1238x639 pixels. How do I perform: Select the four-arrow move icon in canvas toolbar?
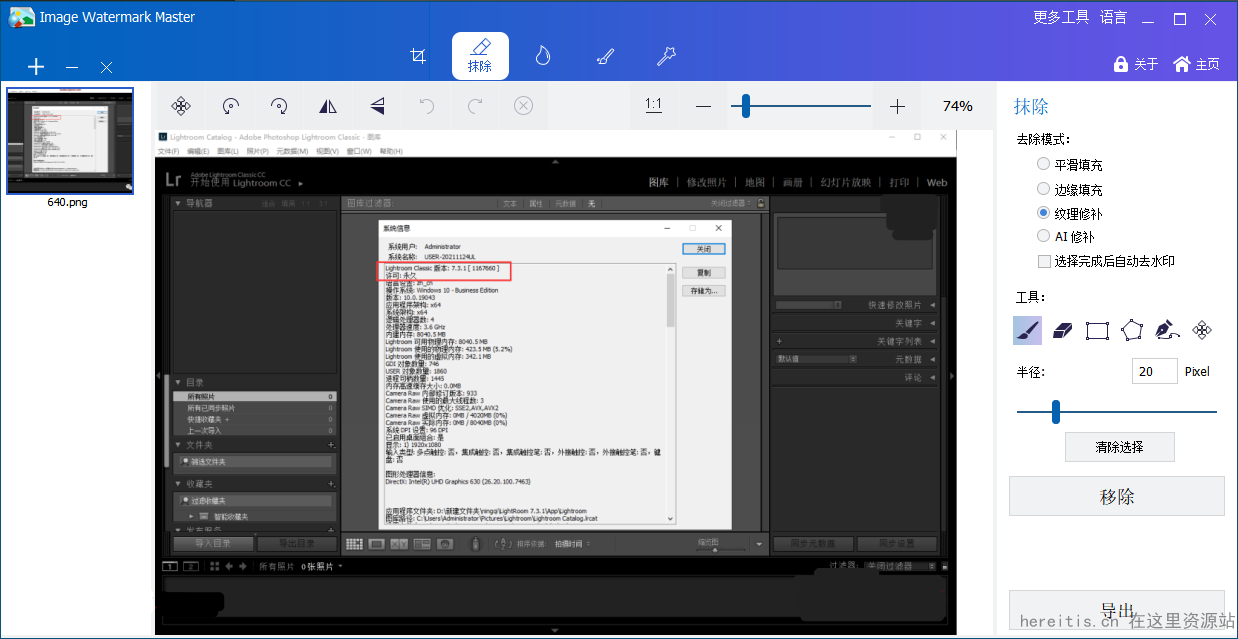[x=181, y=106]
